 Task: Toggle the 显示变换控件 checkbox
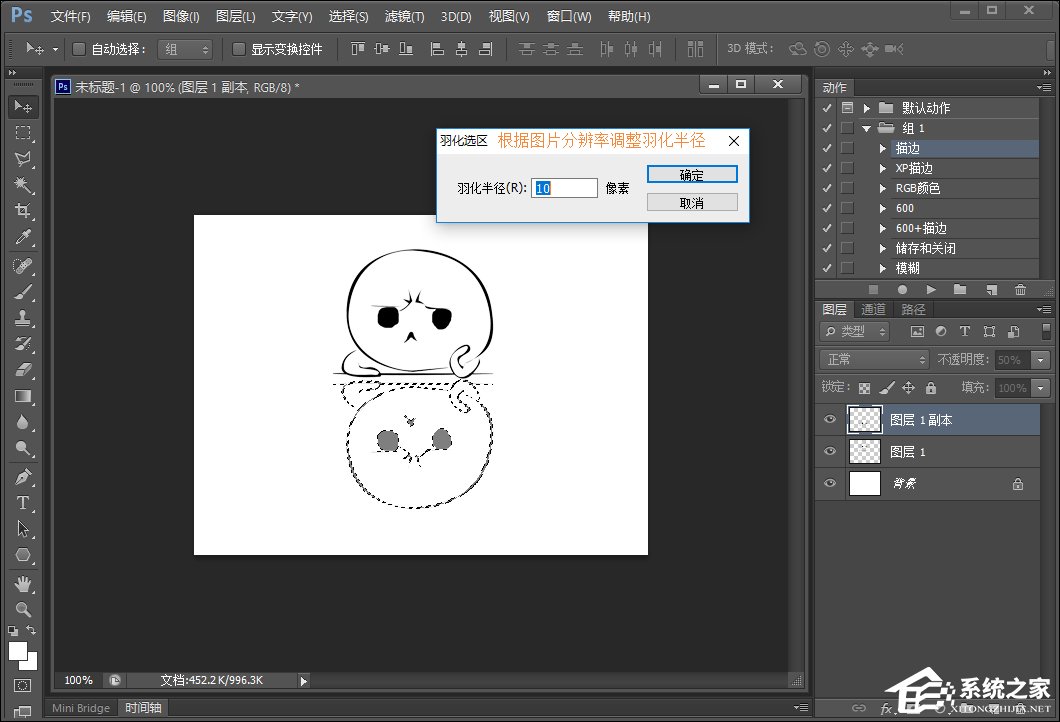239,49
